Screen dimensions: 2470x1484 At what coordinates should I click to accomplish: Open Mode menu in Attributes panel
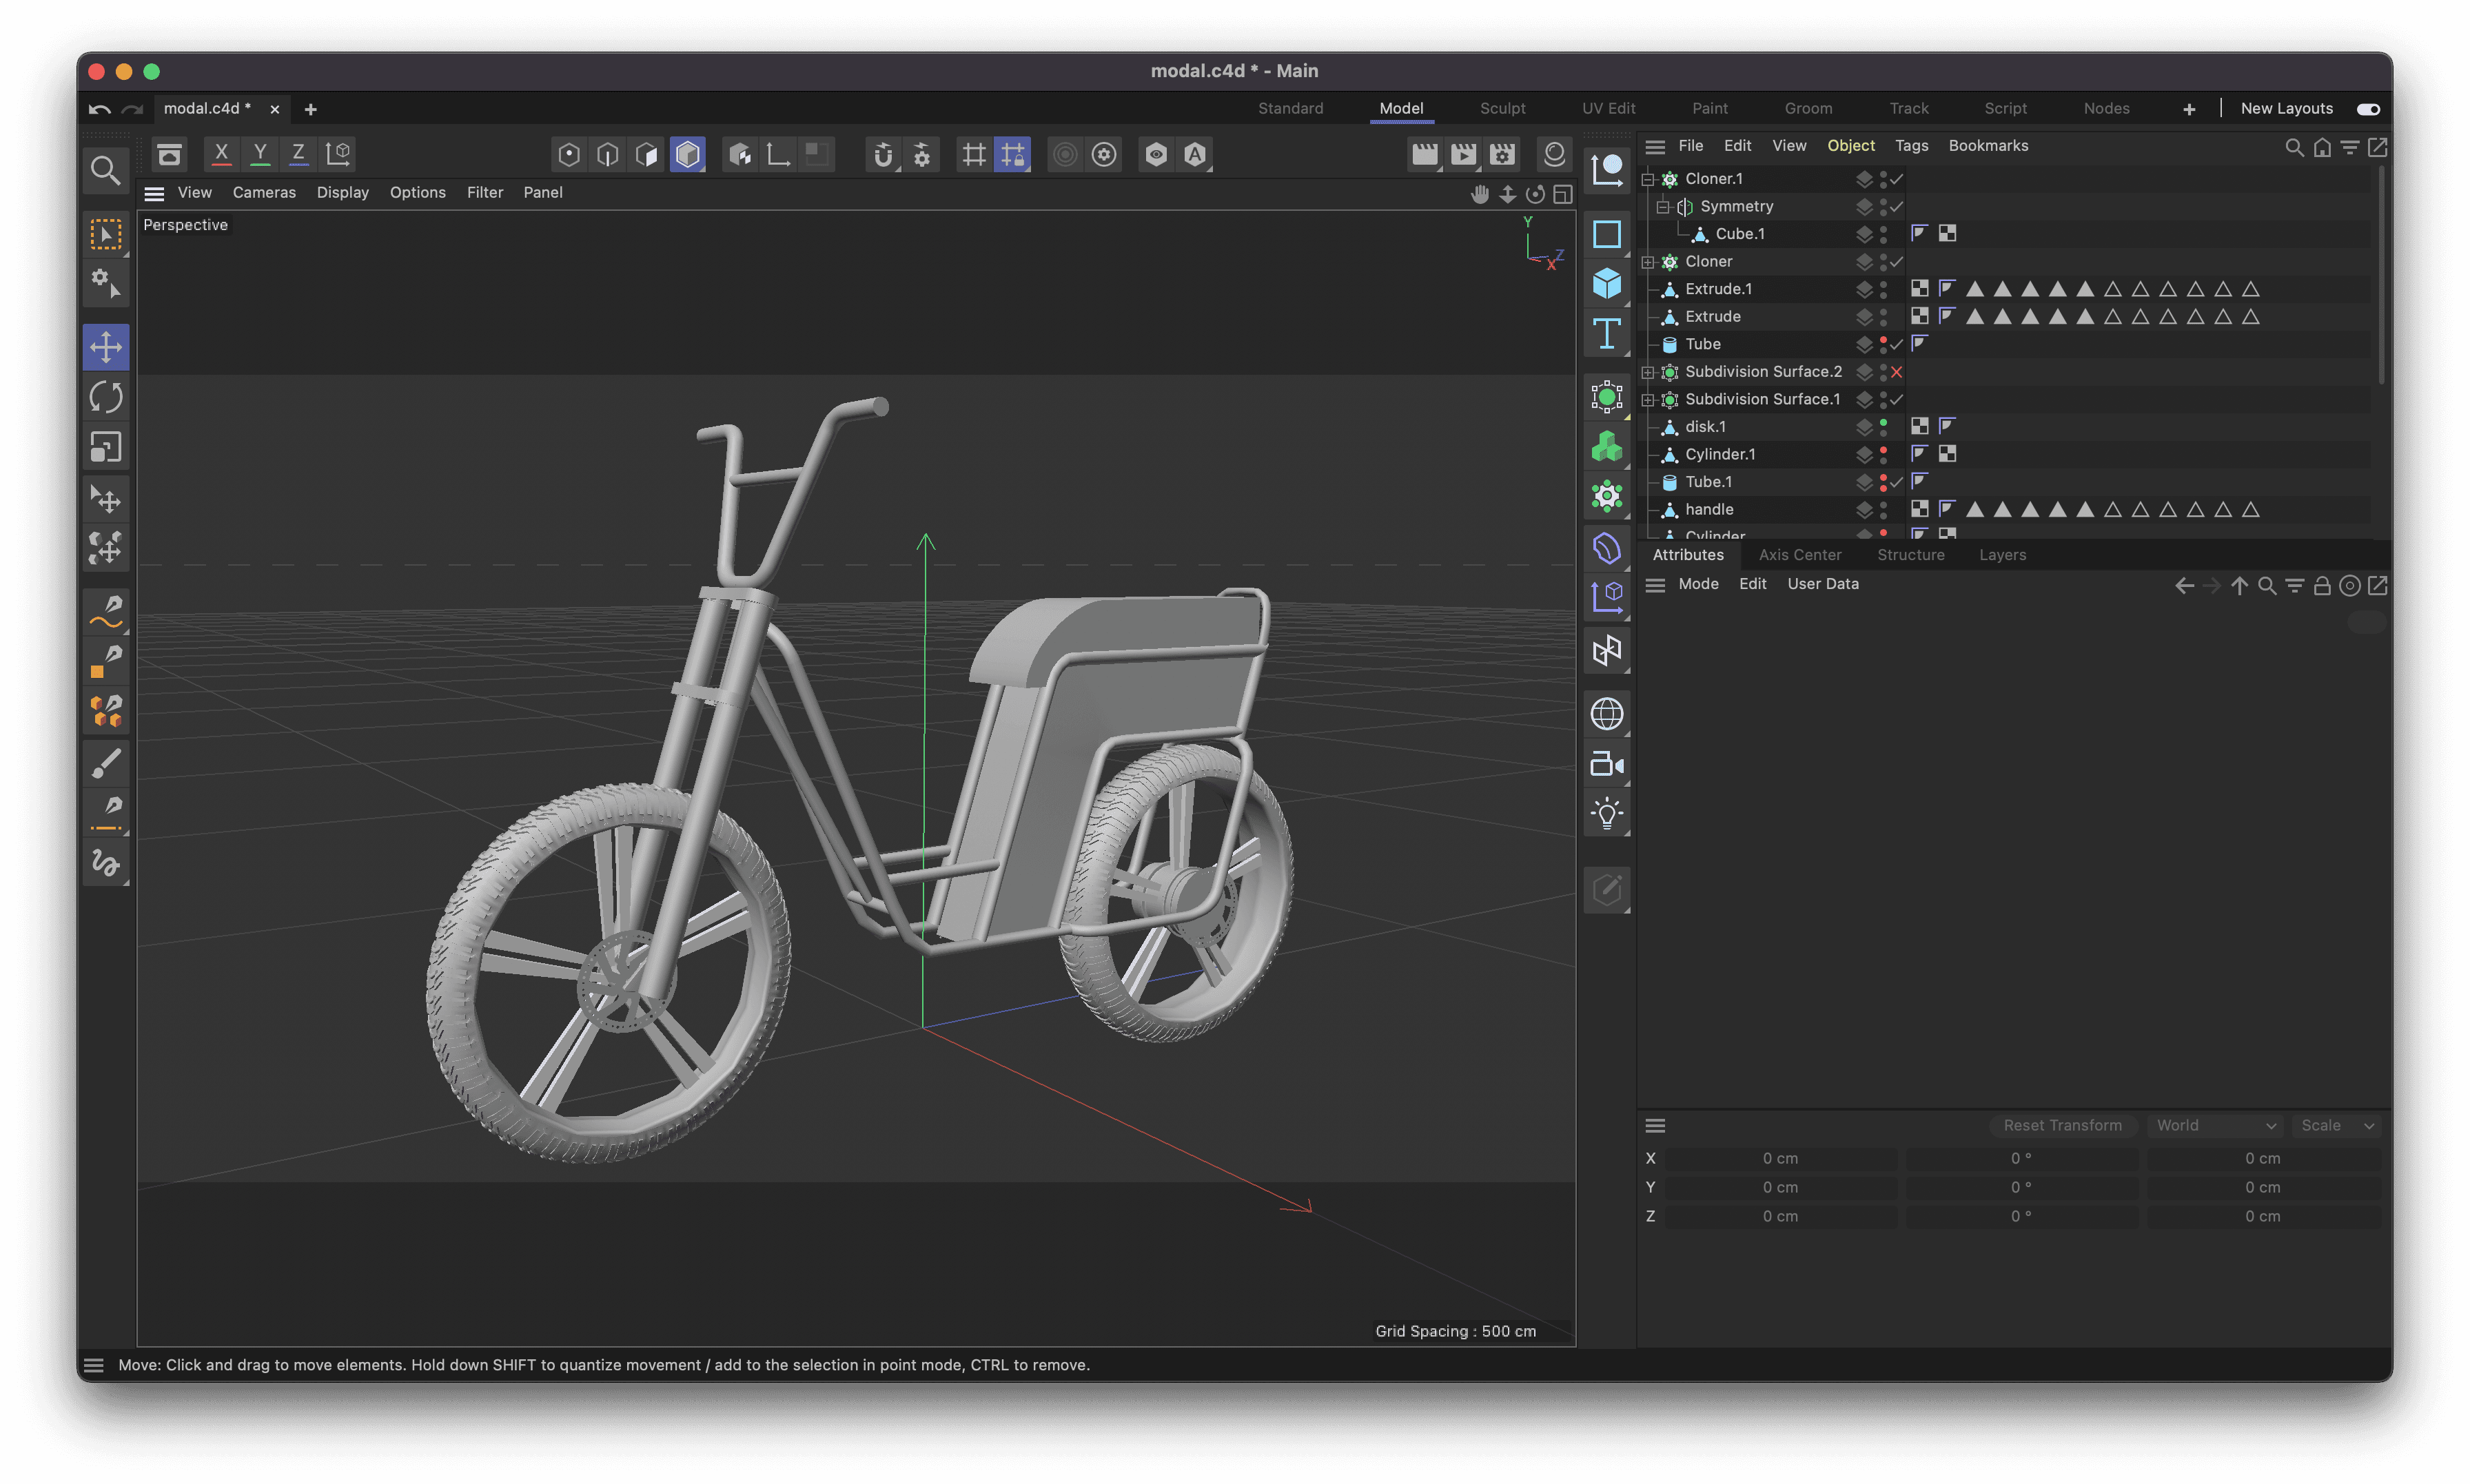tap(1698, 584)
